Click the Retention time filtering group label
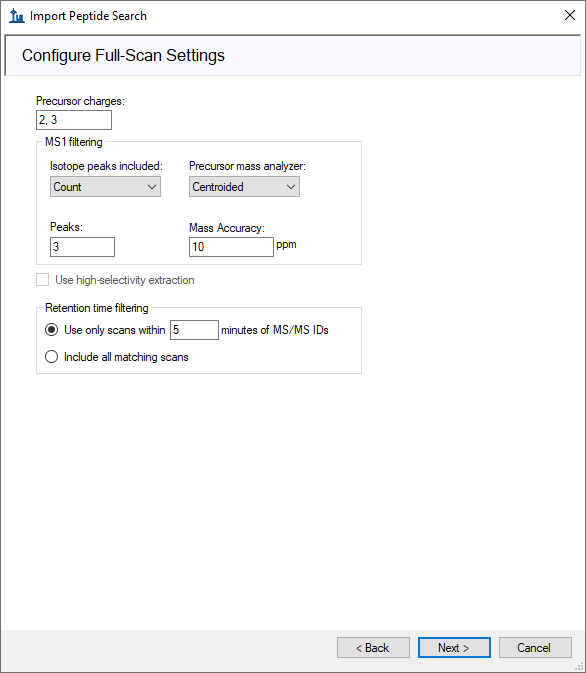The image size is (586, 673). point(97,308)
